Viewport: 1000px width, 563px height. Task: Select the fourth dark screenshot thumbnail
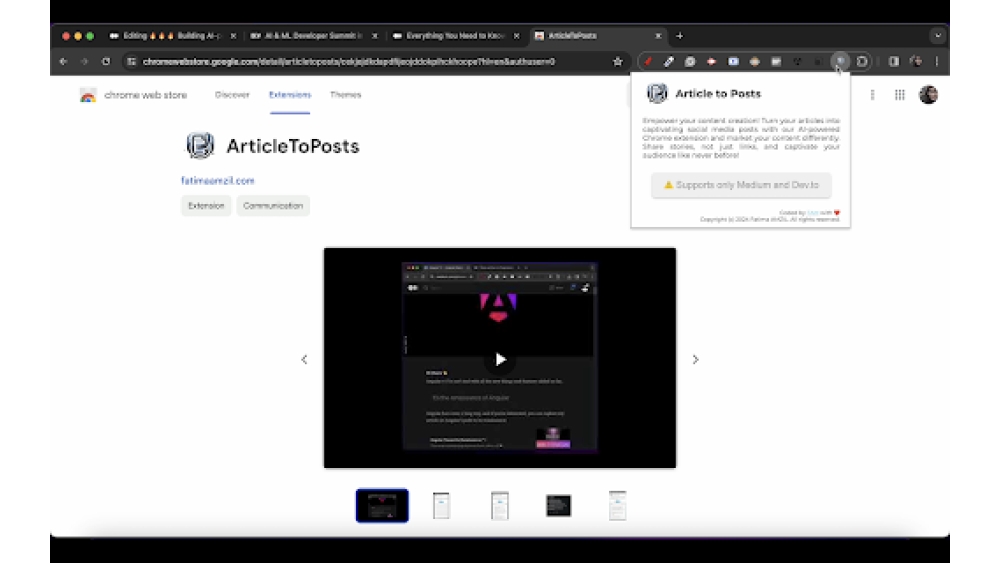[x=559, y=506]
